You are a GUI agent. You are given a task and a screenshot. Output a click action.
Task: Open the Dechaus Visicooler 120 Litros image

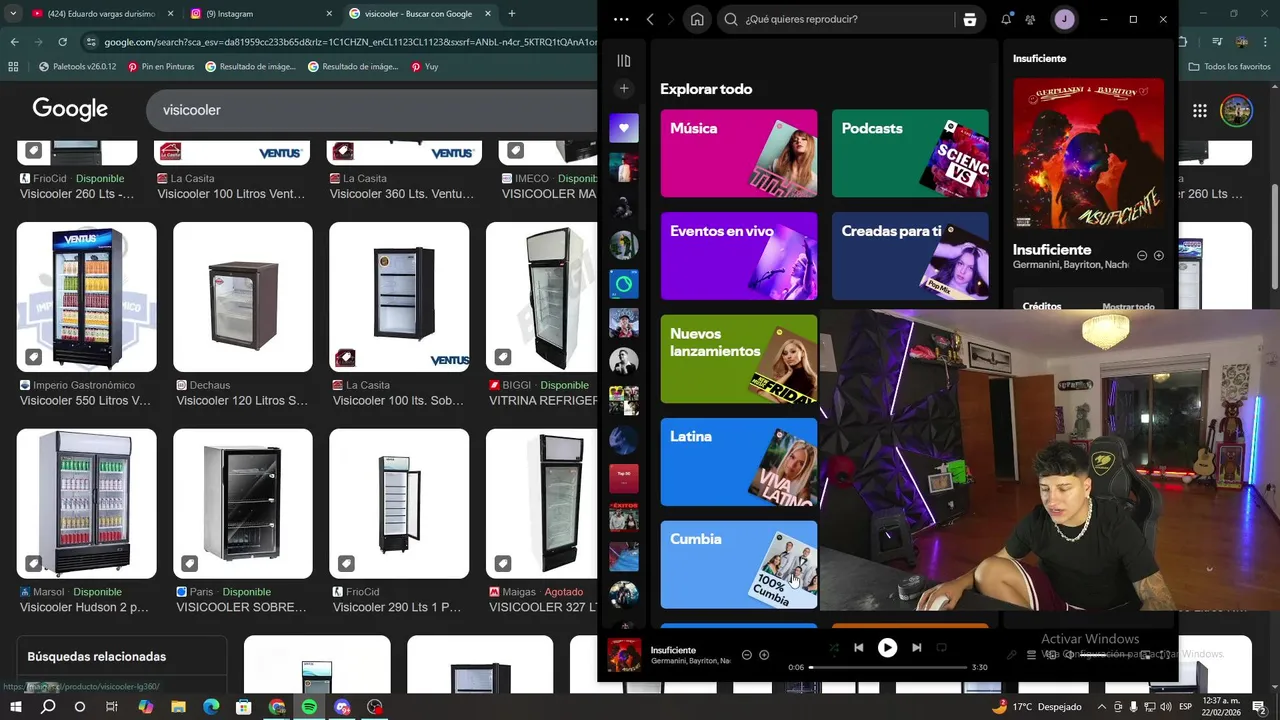pyautogui.click(x=243, y=297)
